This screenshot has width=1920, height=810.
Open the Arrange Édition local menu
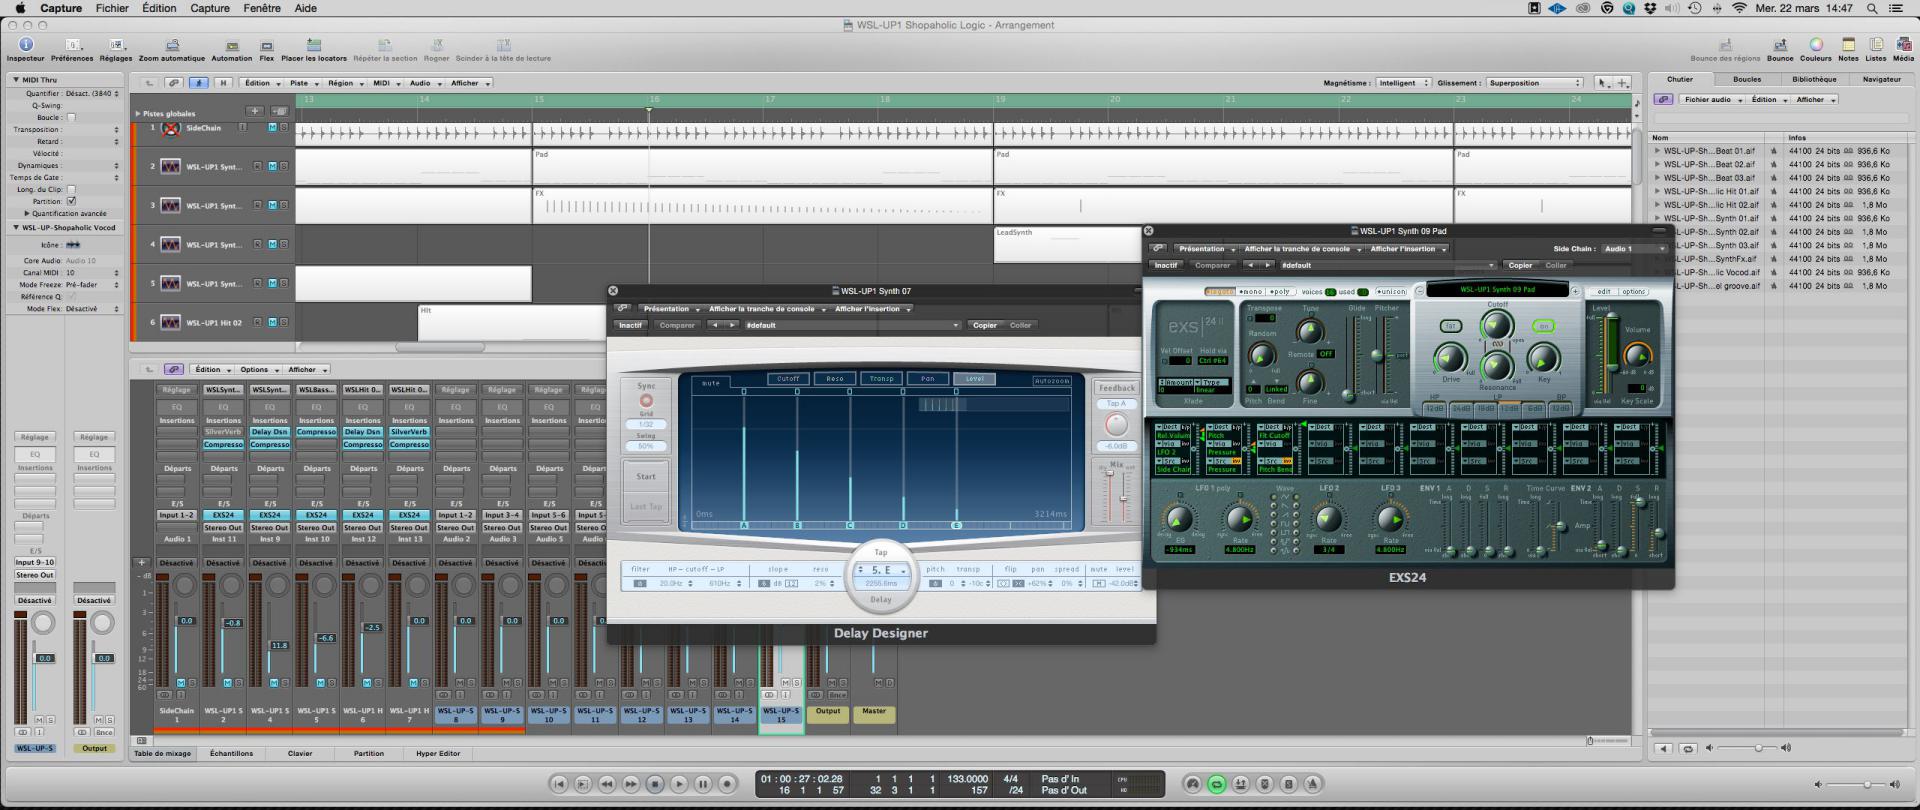(260, 83)
